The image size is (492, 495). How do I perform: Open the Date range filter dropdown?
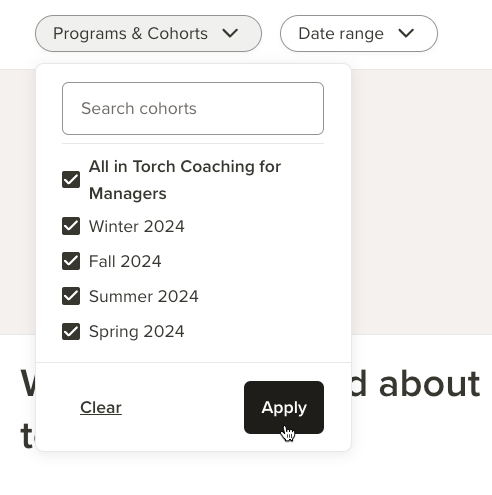pos(359,33)
